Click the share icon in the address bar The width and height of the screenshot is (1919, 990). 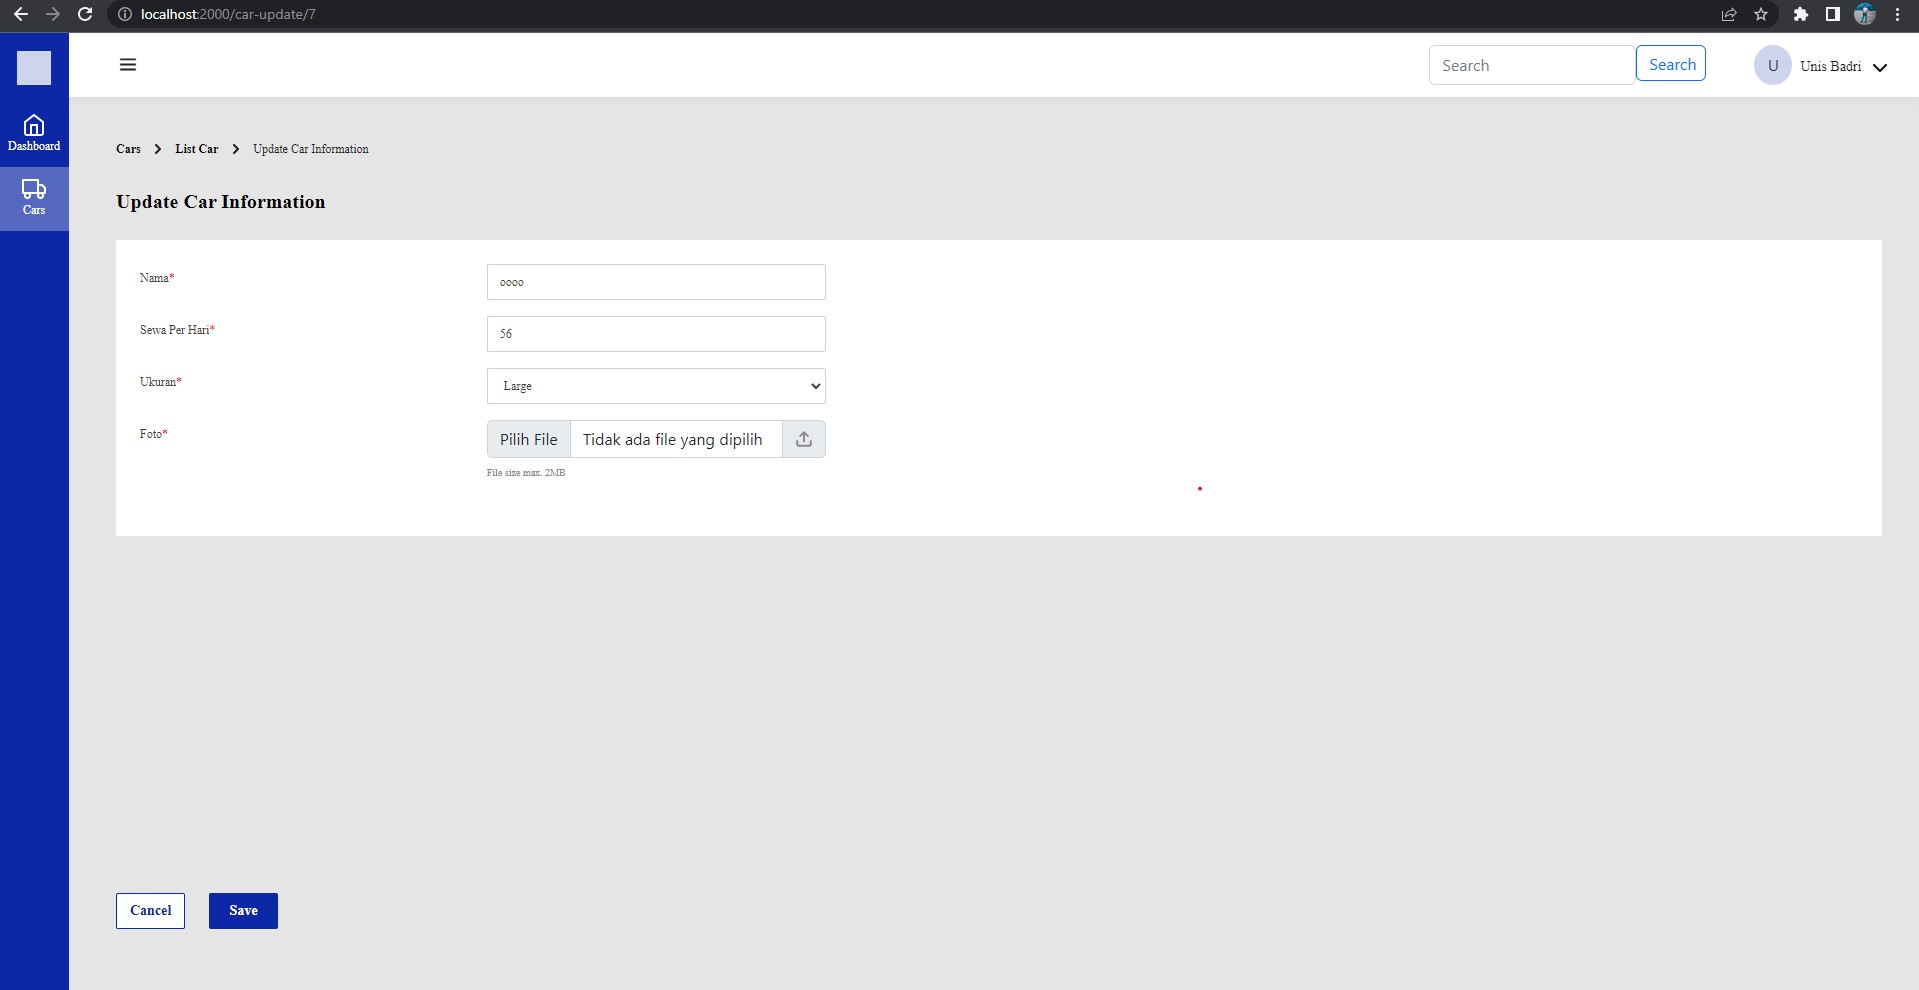point(1728,15)
